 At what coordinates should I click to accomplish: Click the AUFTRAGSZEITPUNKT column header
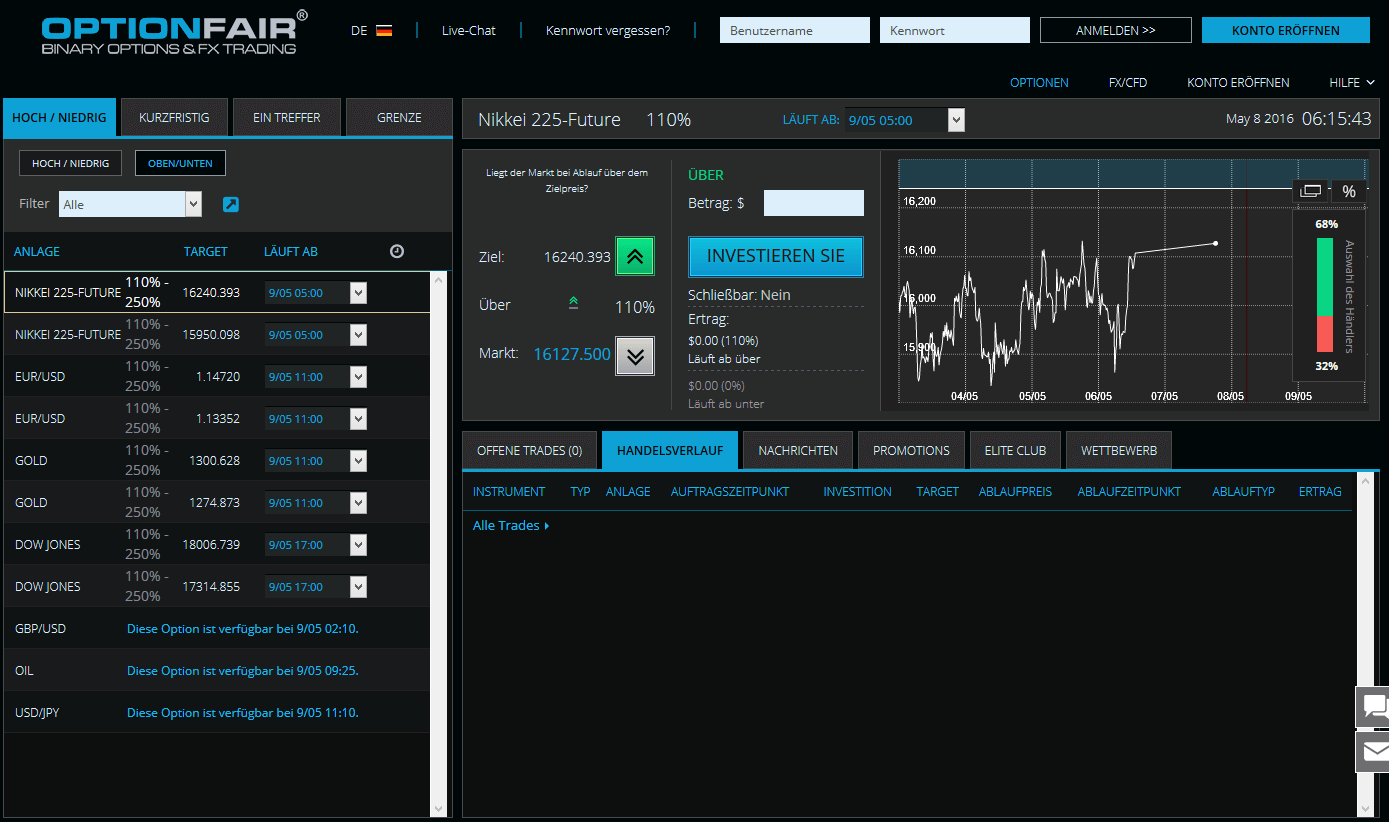coord(730,492)
